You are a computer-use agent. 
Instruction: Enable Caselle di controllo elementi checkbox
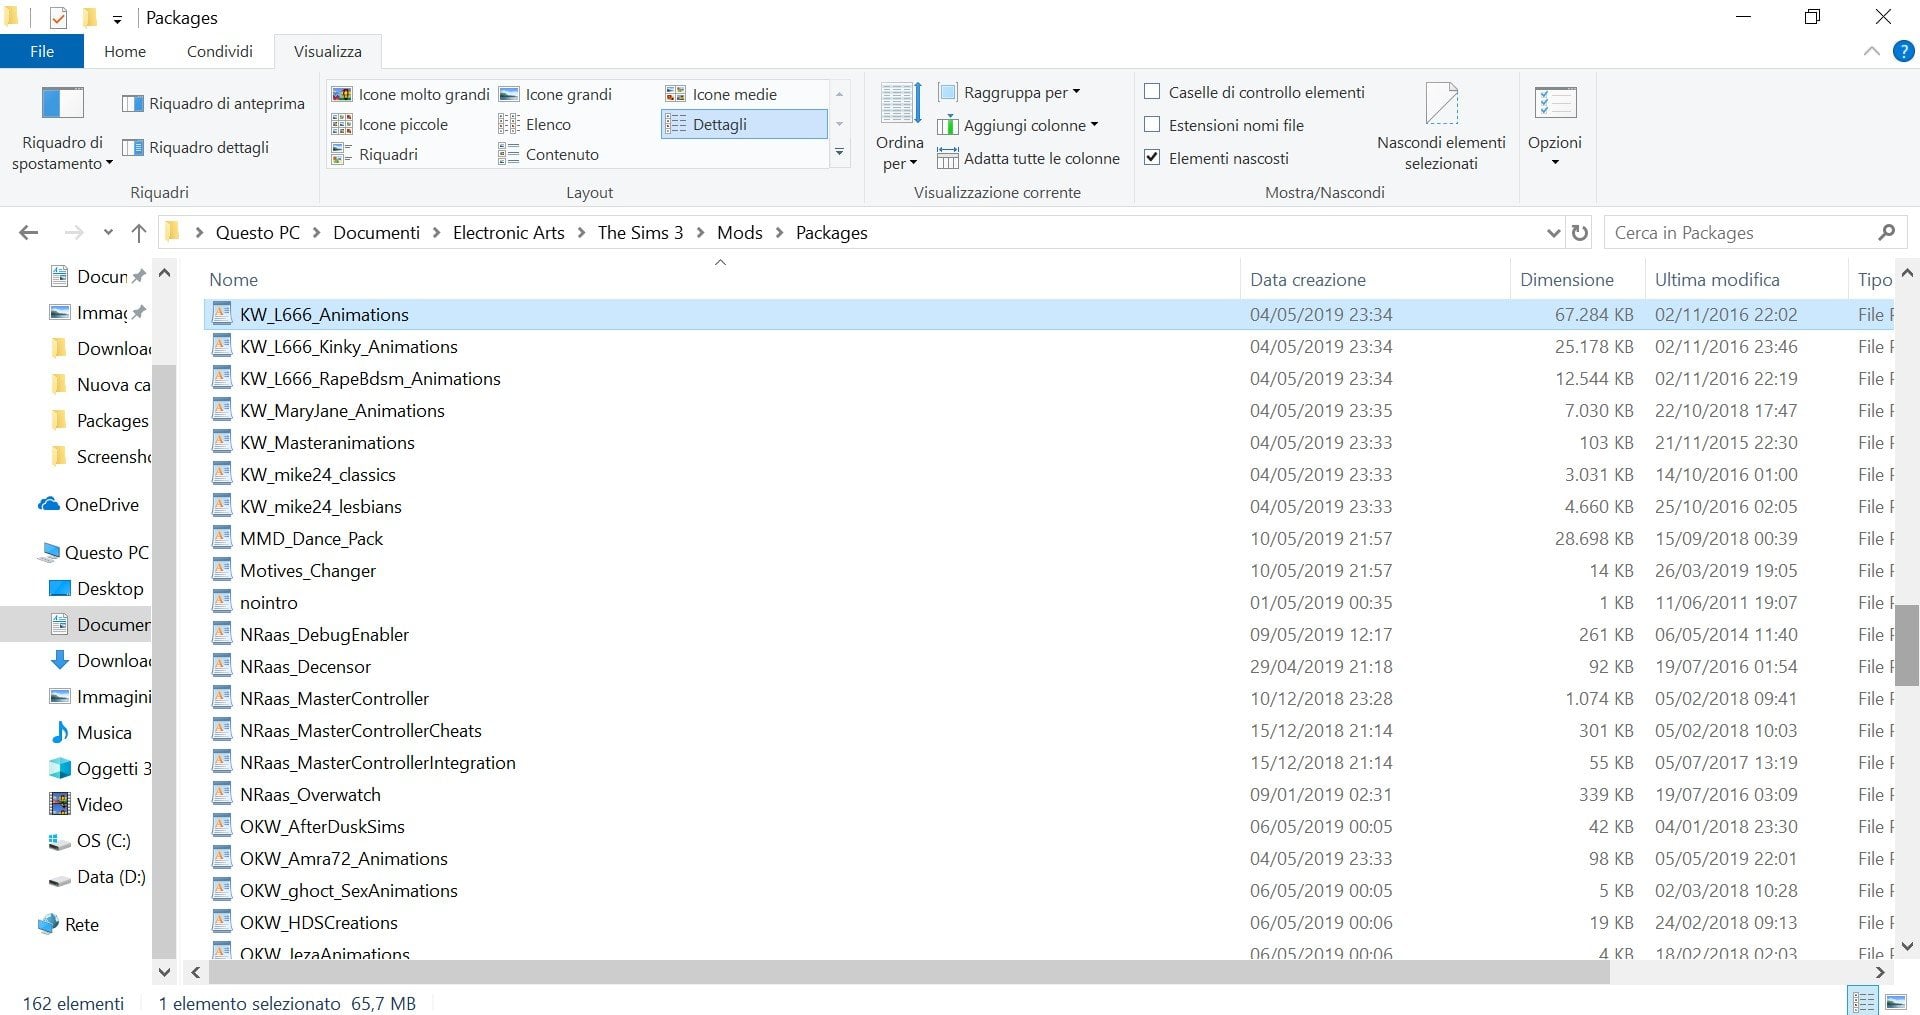(1152, 92)
